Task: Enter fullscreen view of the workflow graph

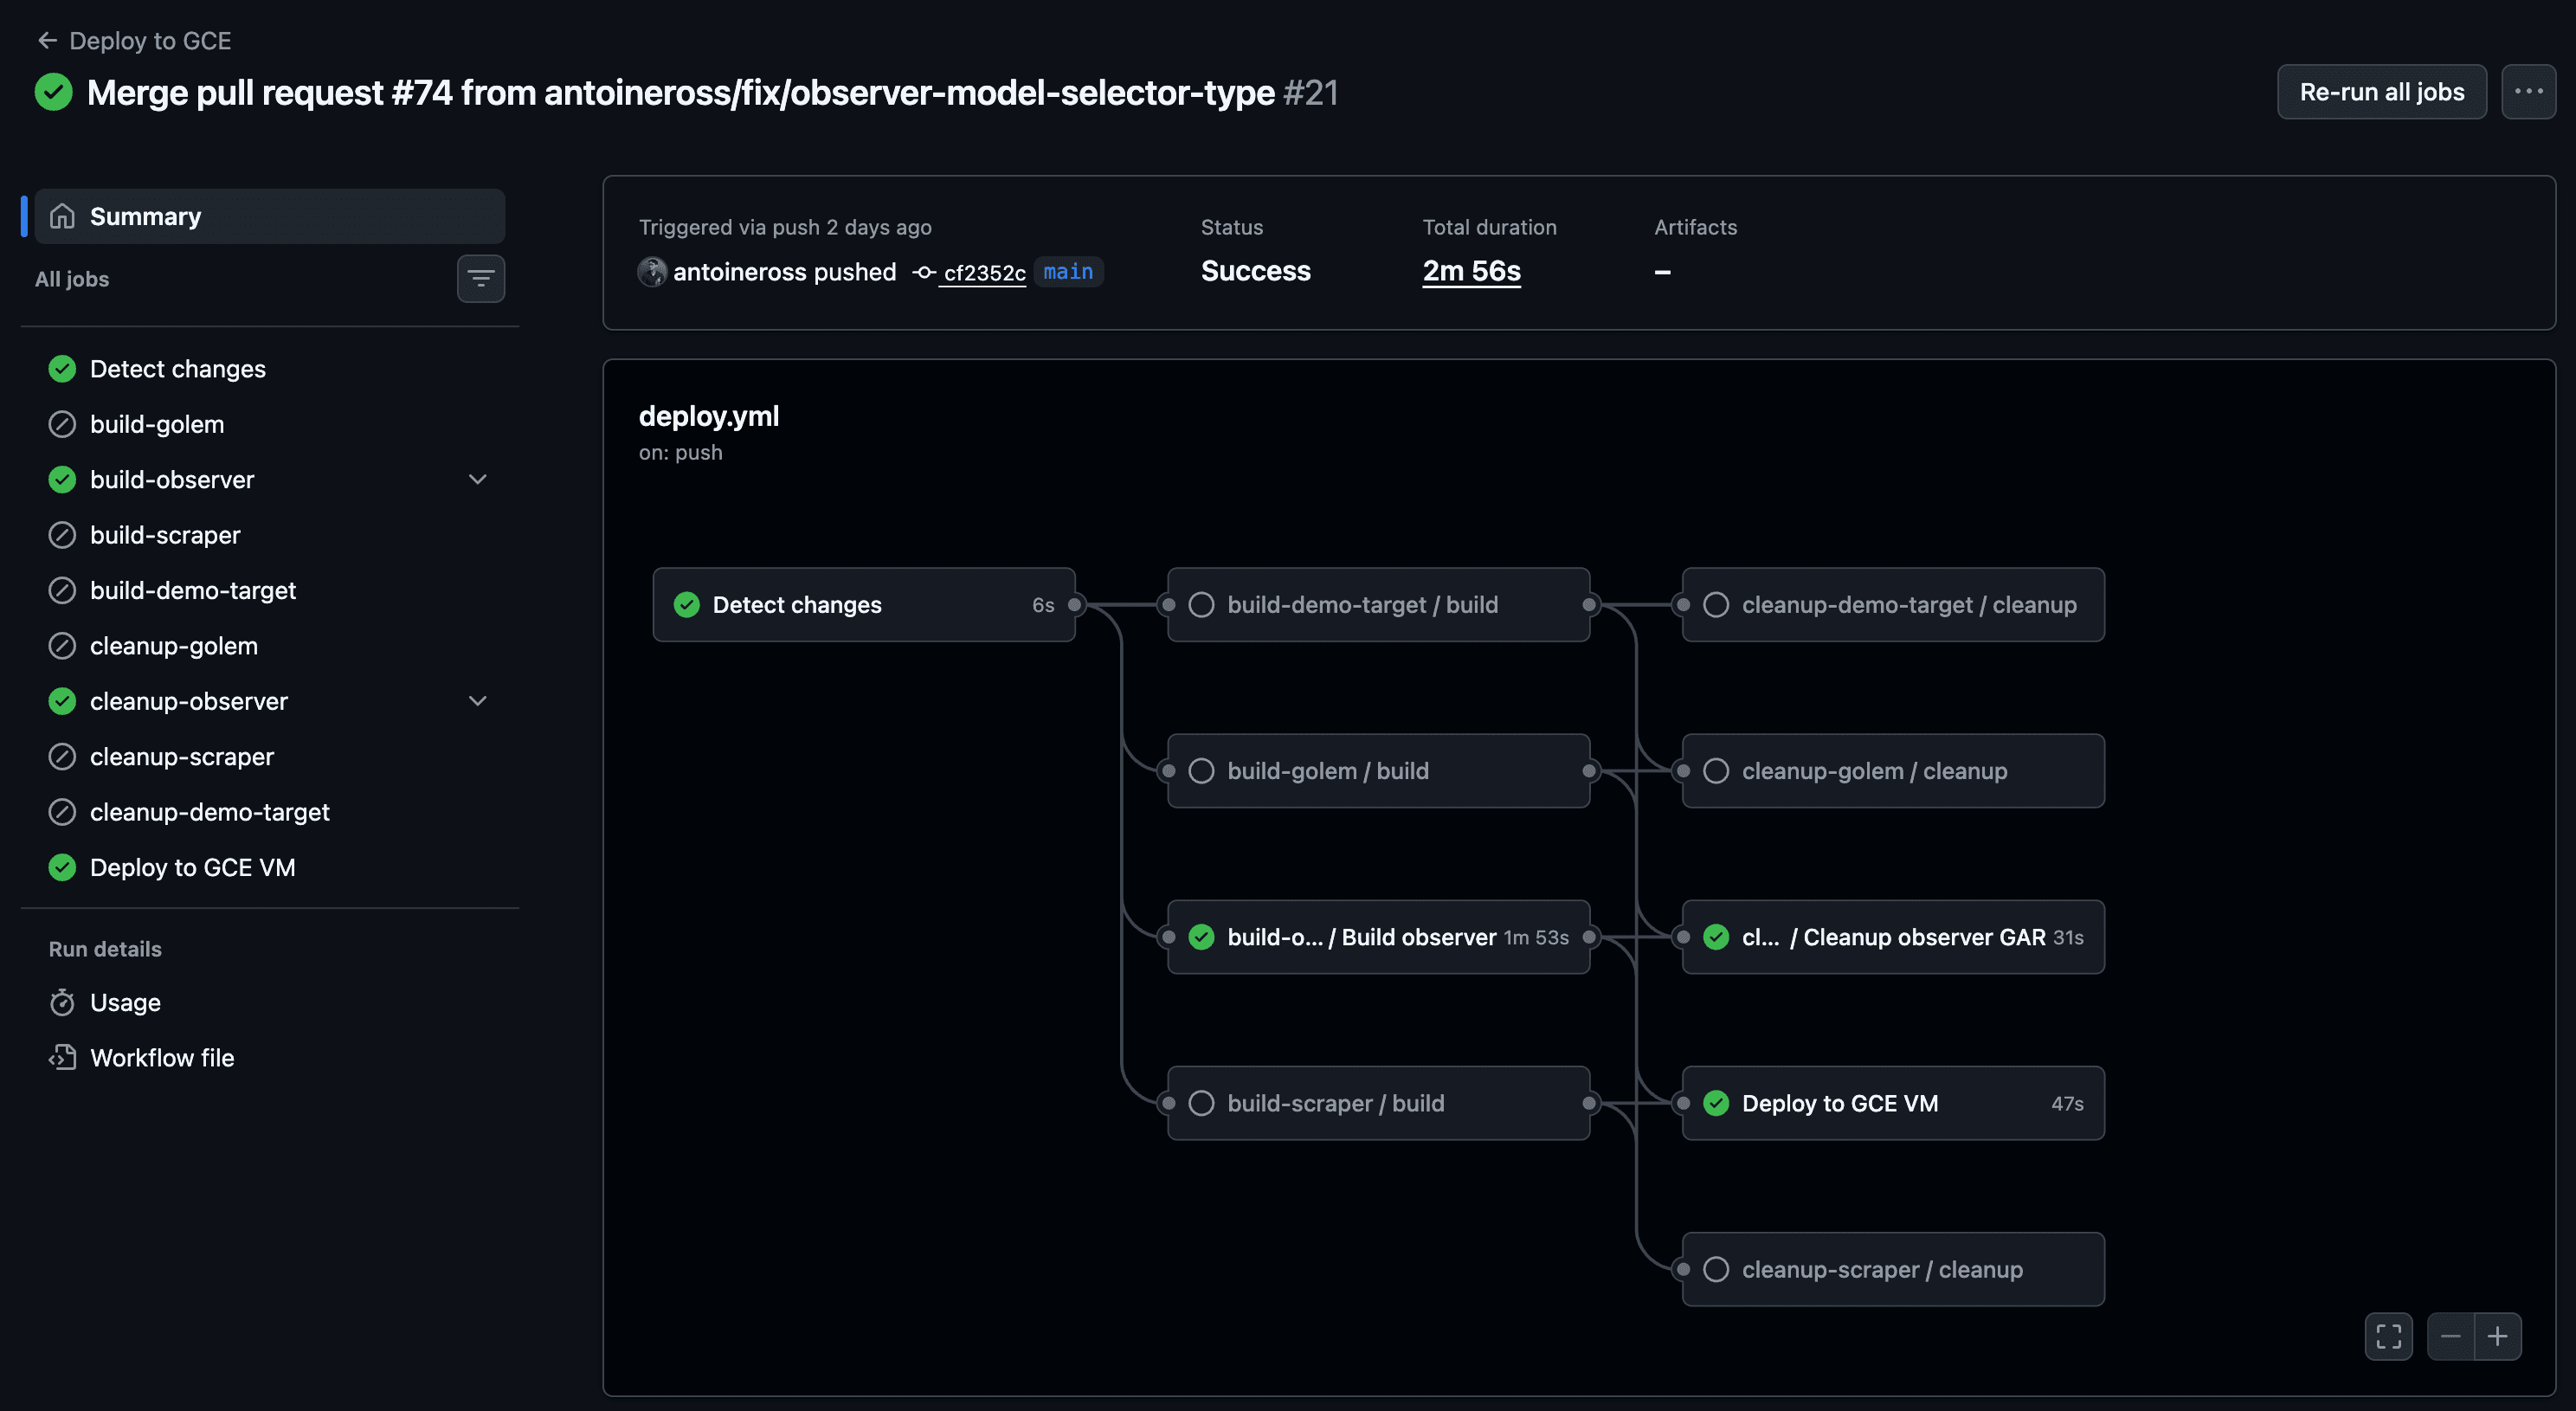Action: 2389,1336
